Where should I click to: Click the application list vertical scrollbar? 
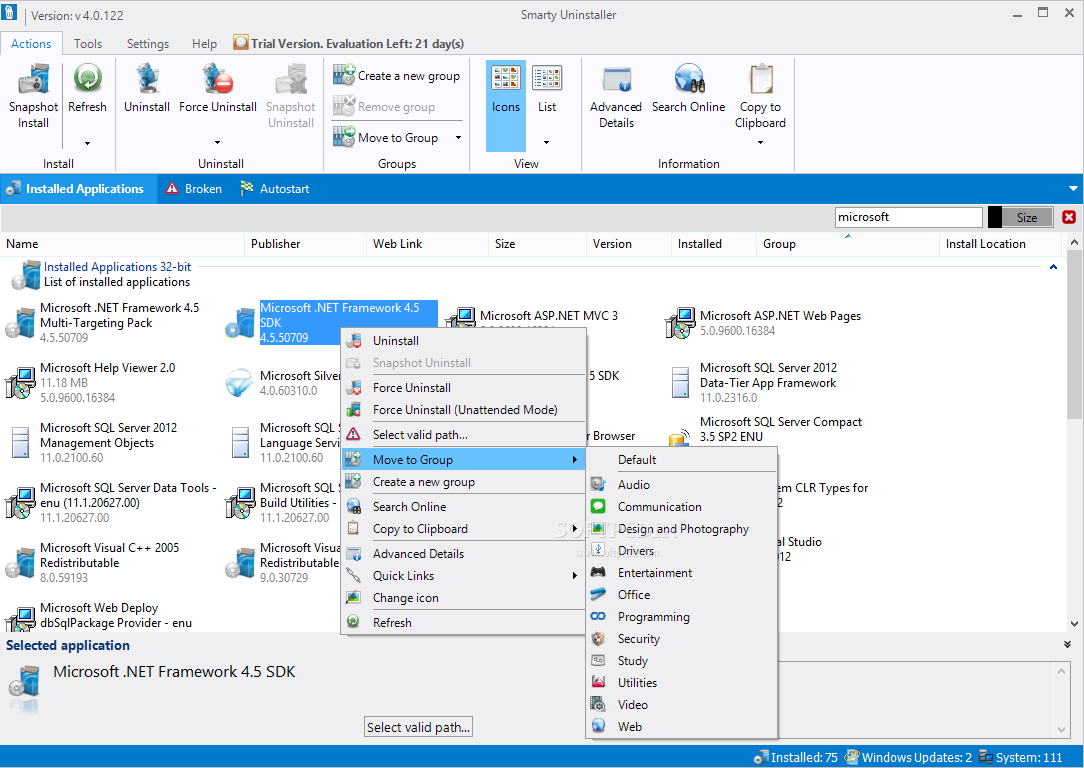1074,435
